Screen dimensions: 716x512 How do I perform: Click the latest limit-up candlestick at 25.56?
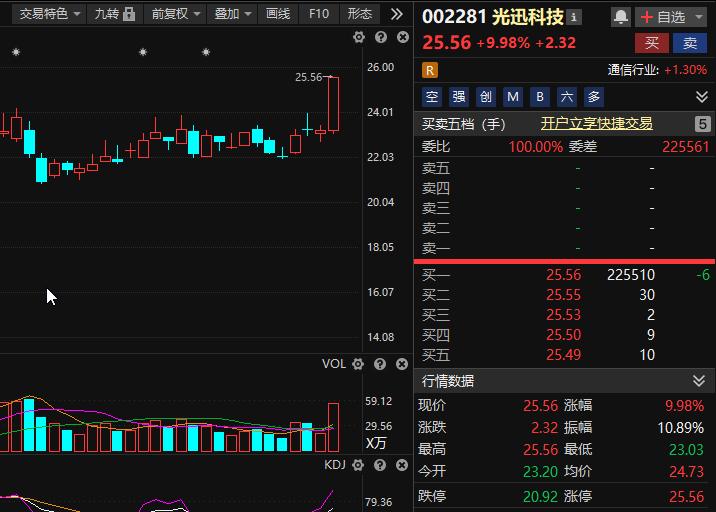coord(333,105)
